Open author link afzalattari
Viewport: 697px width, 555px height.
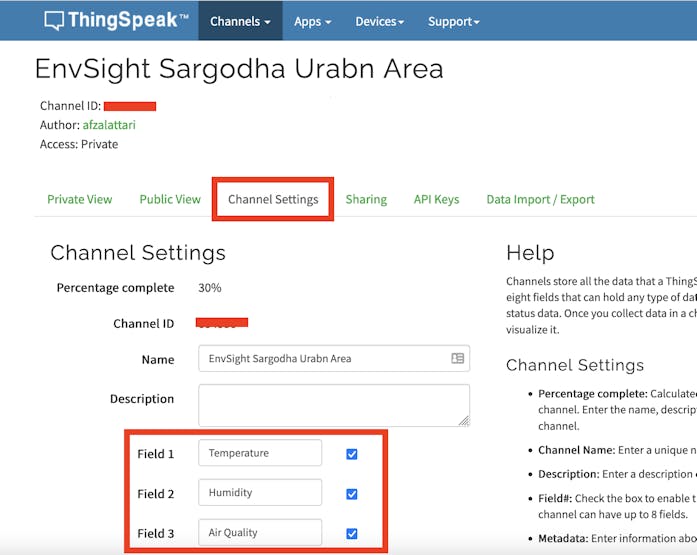(x=109, y=125)
